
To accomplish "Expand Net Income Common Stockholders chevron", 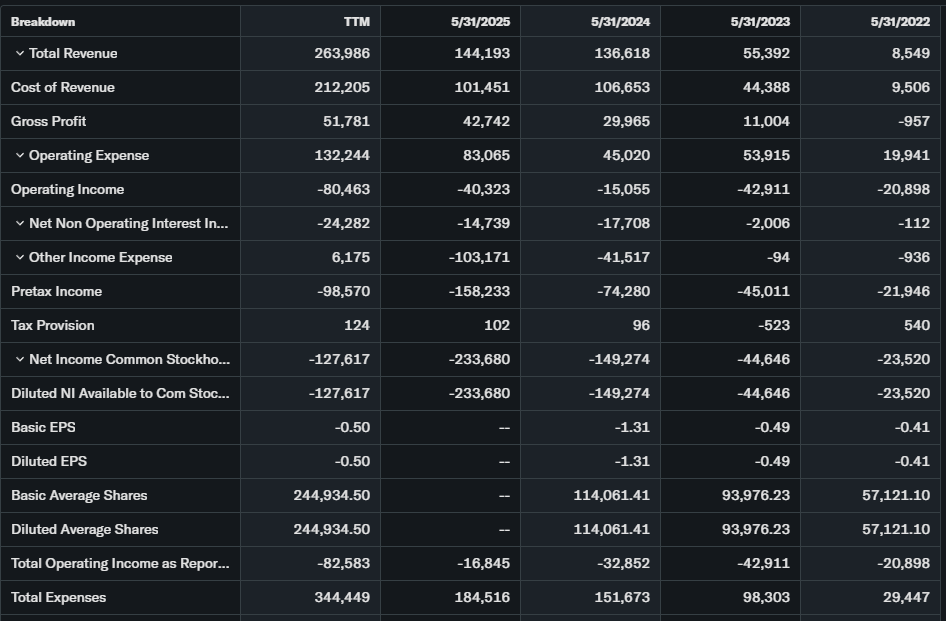I will (x=19, y=360).
